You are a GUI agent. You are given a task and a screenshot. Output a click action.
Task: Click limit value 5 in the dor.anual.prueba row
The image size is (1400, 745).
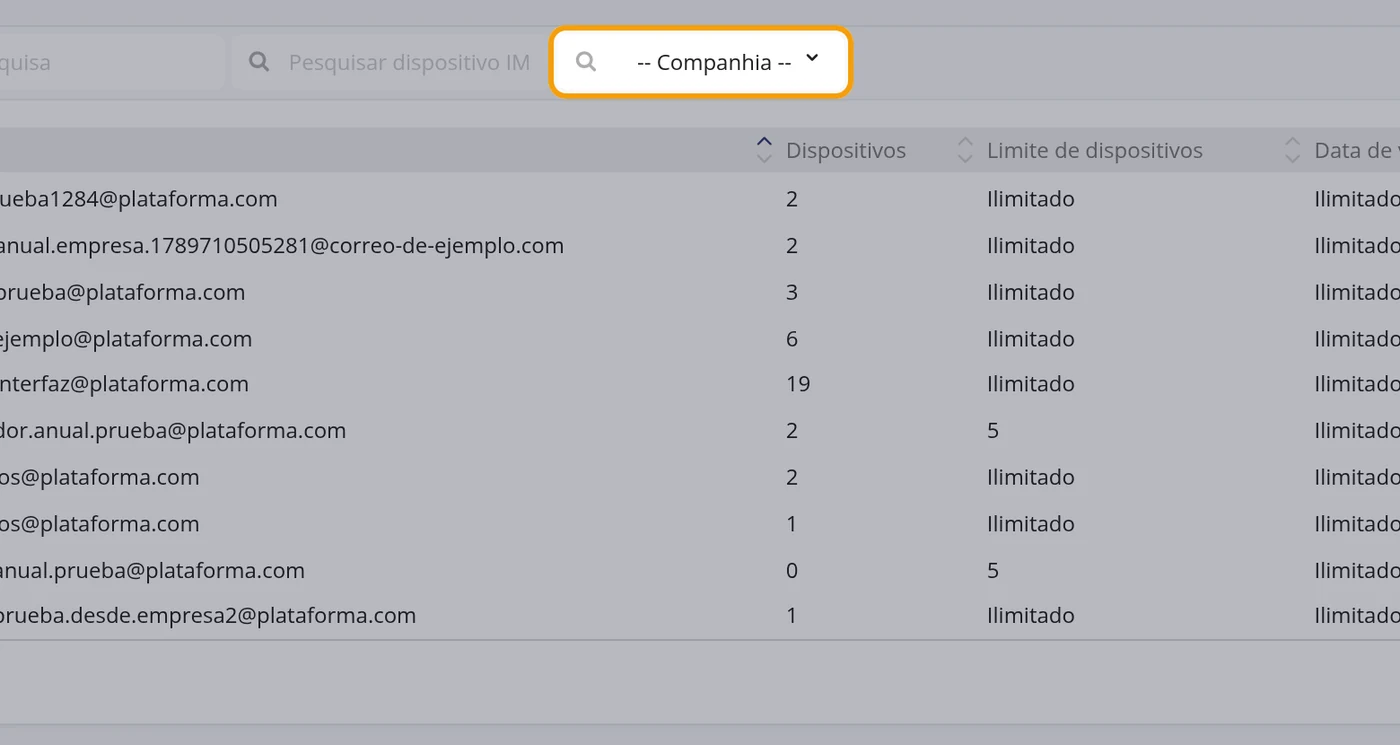click(993, 431)
